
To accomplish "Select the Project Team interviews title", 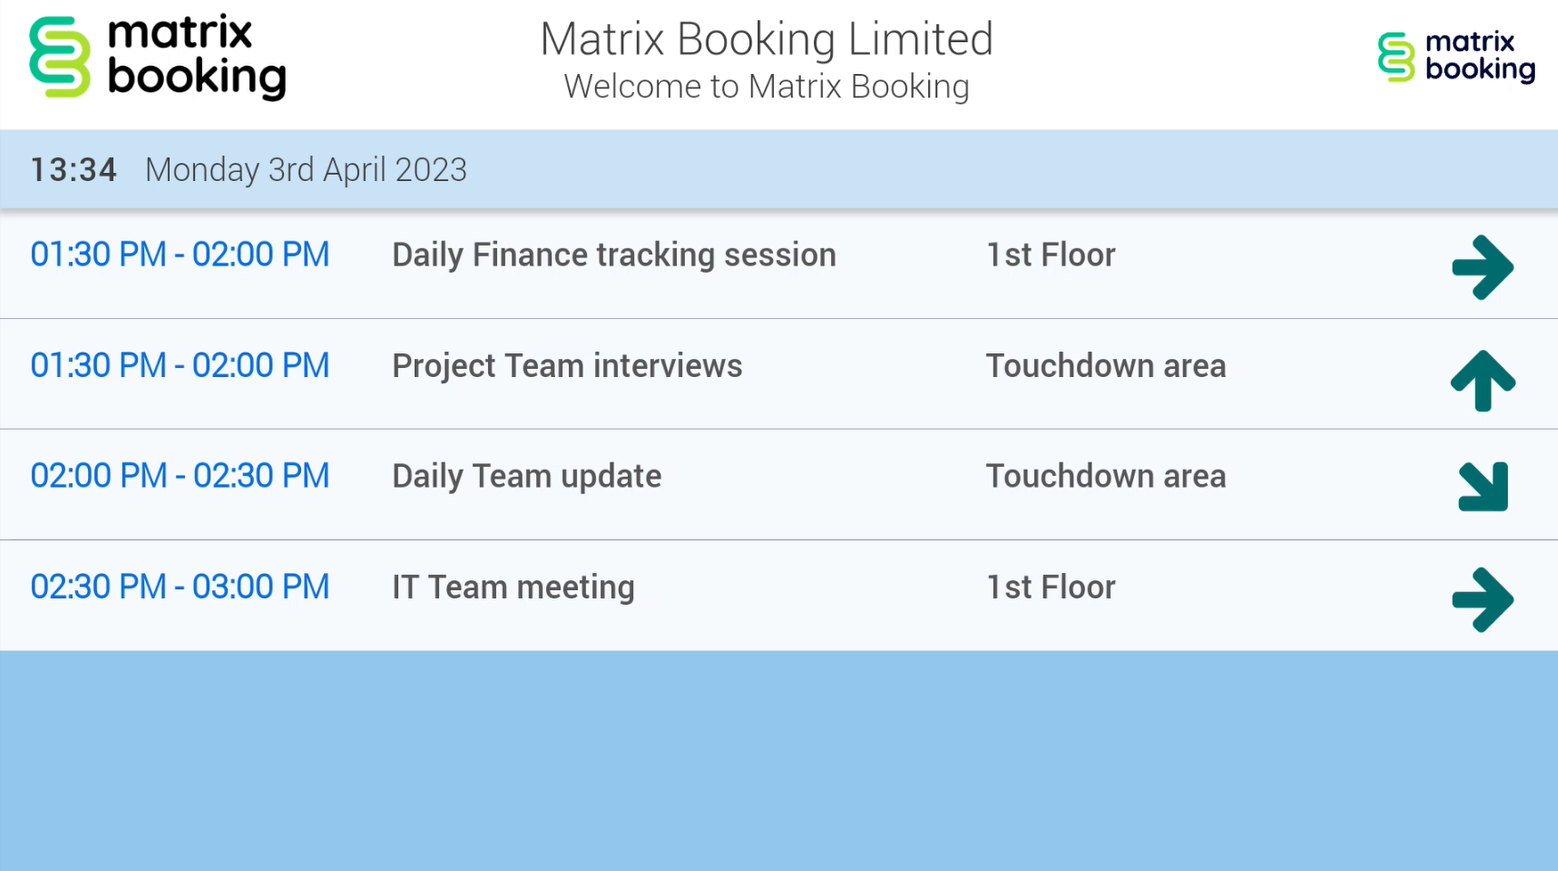I will (x=567, y=366).
